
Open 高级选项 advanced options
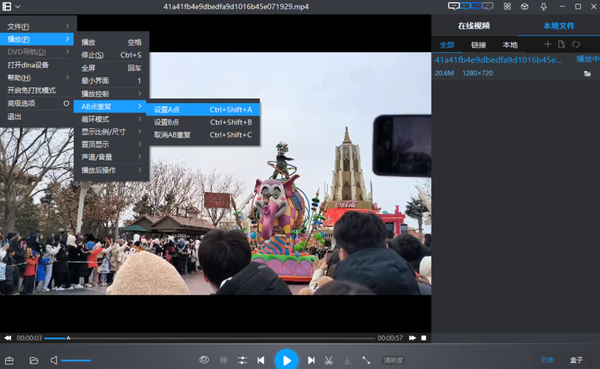click(37, 103)
